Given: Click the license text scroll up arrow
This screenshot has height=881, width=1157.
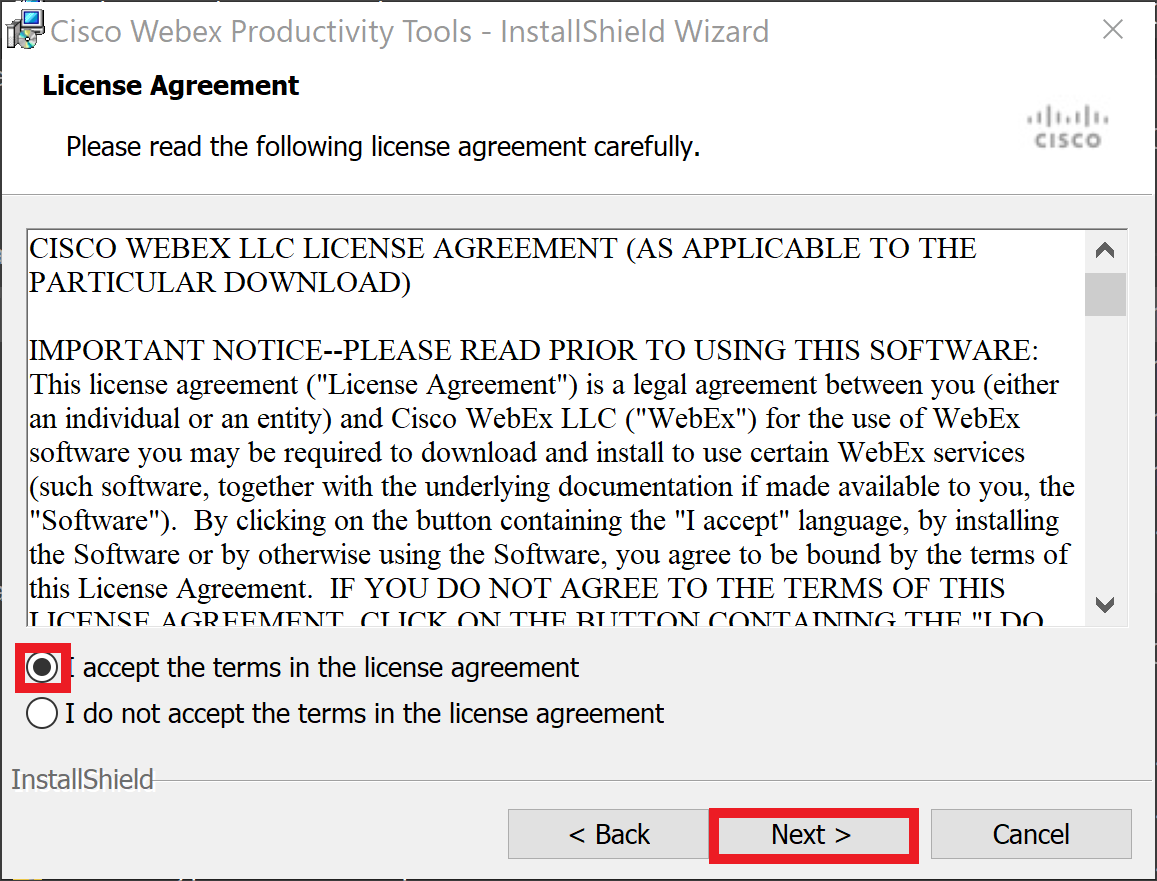Looking at the screenshot, I should tap(1105, 250).
